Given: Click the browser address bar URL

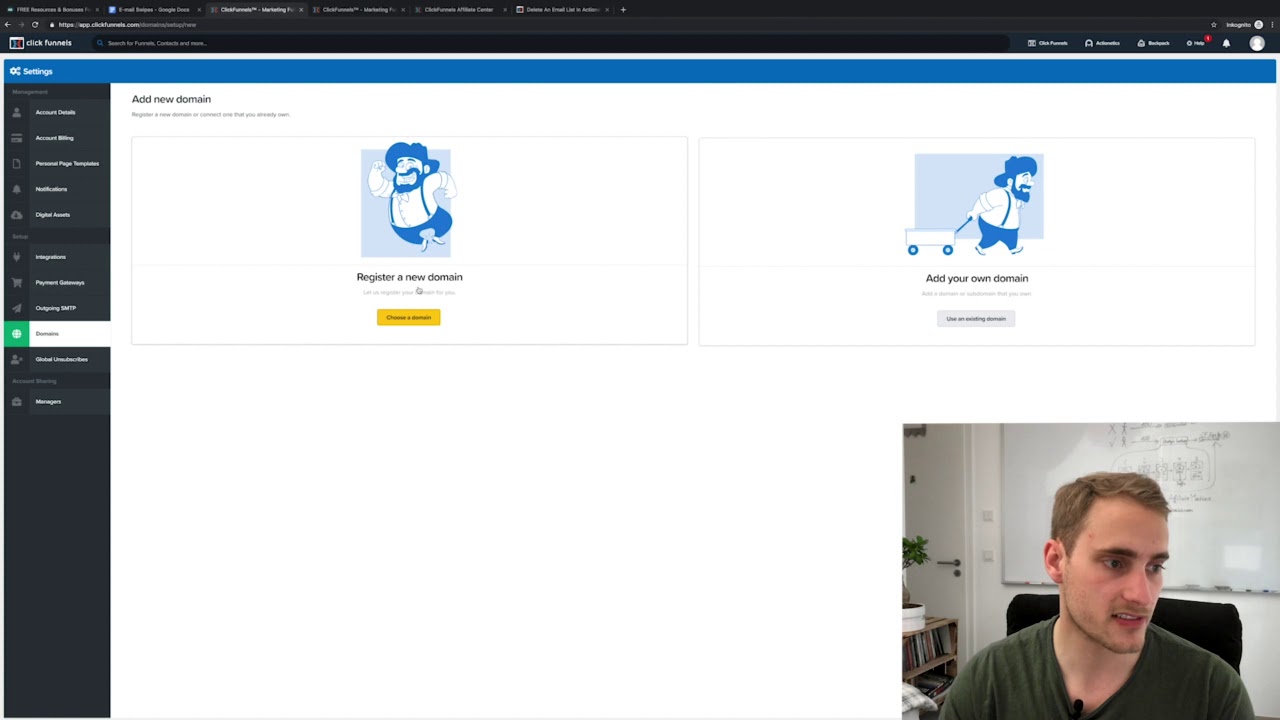Looking at the screenshot, I should (x=127, y=25).
